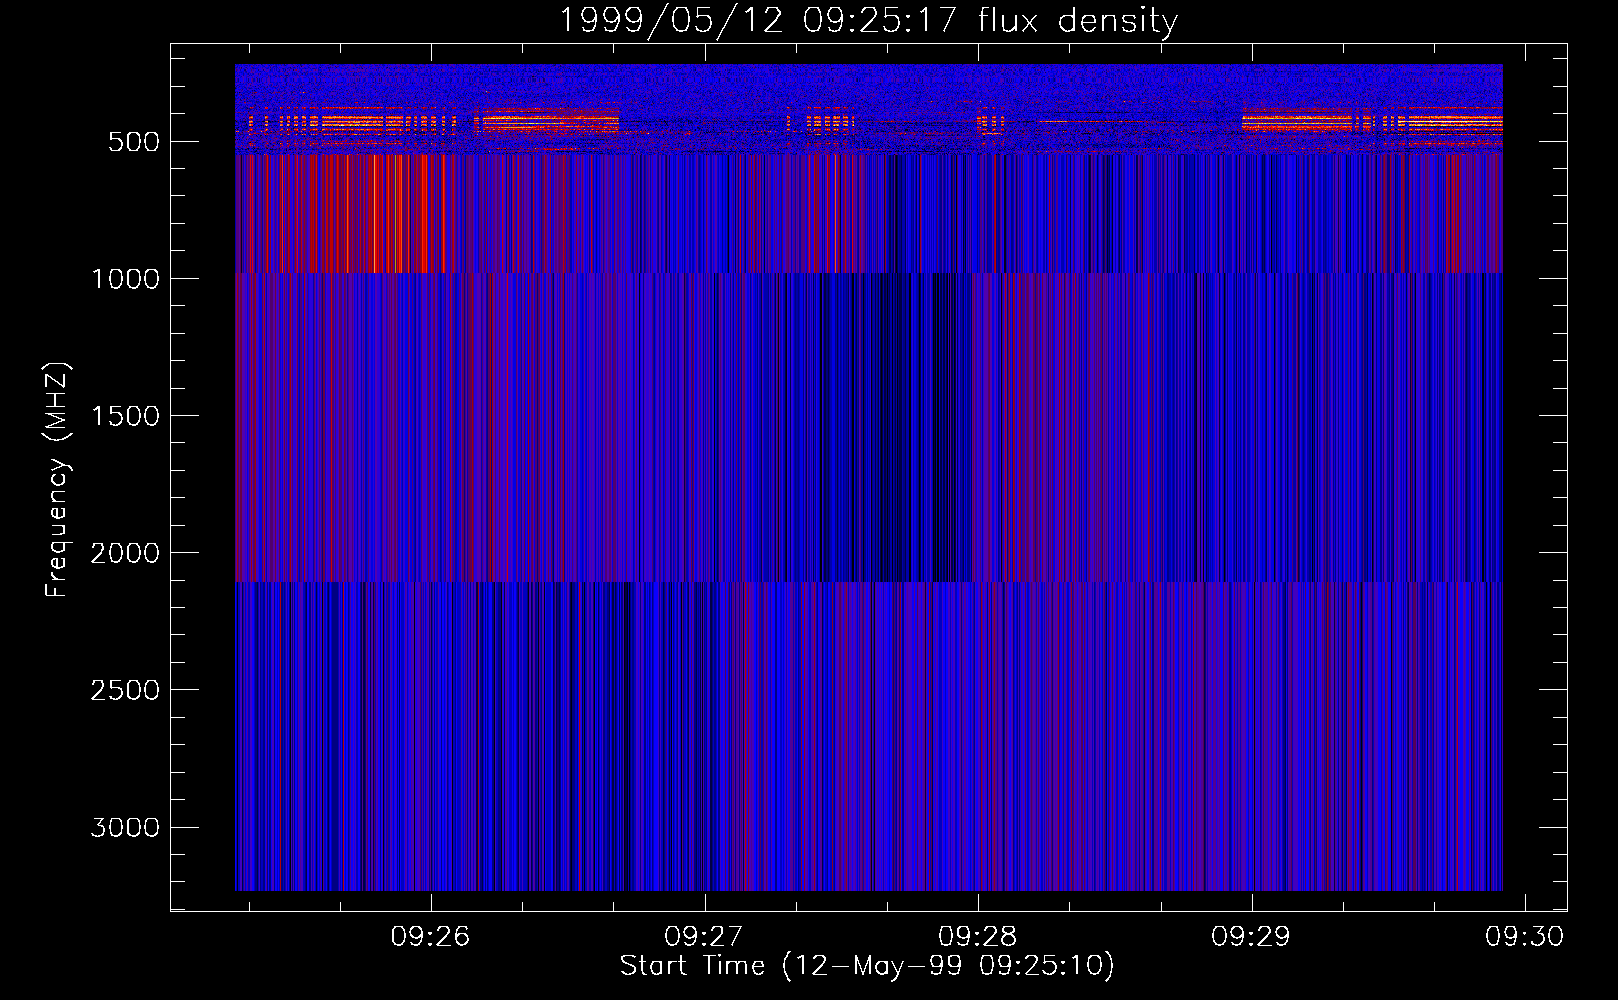Screen dimensions: 1618x1000
Task: Click the "Start Time (12-May-99 09:25:10)" label
Action: pyautogui.click(x=867, y=965)
